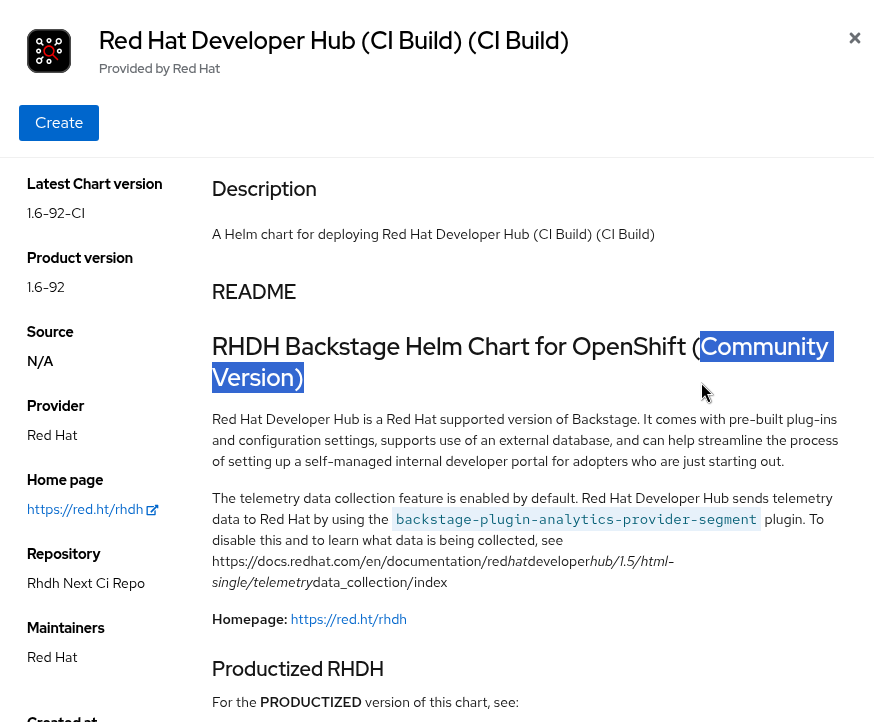Click the Maintainers label
Image resolution: width=874 pixels, height=722 pixels.
tap(66, 628)
